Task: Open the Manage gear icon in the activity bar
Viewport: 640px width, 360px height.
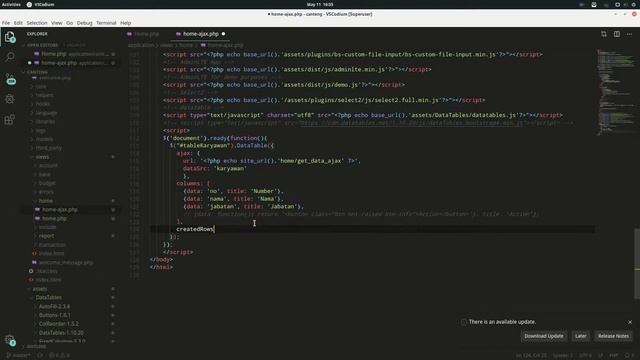Action: click(10, 340)
